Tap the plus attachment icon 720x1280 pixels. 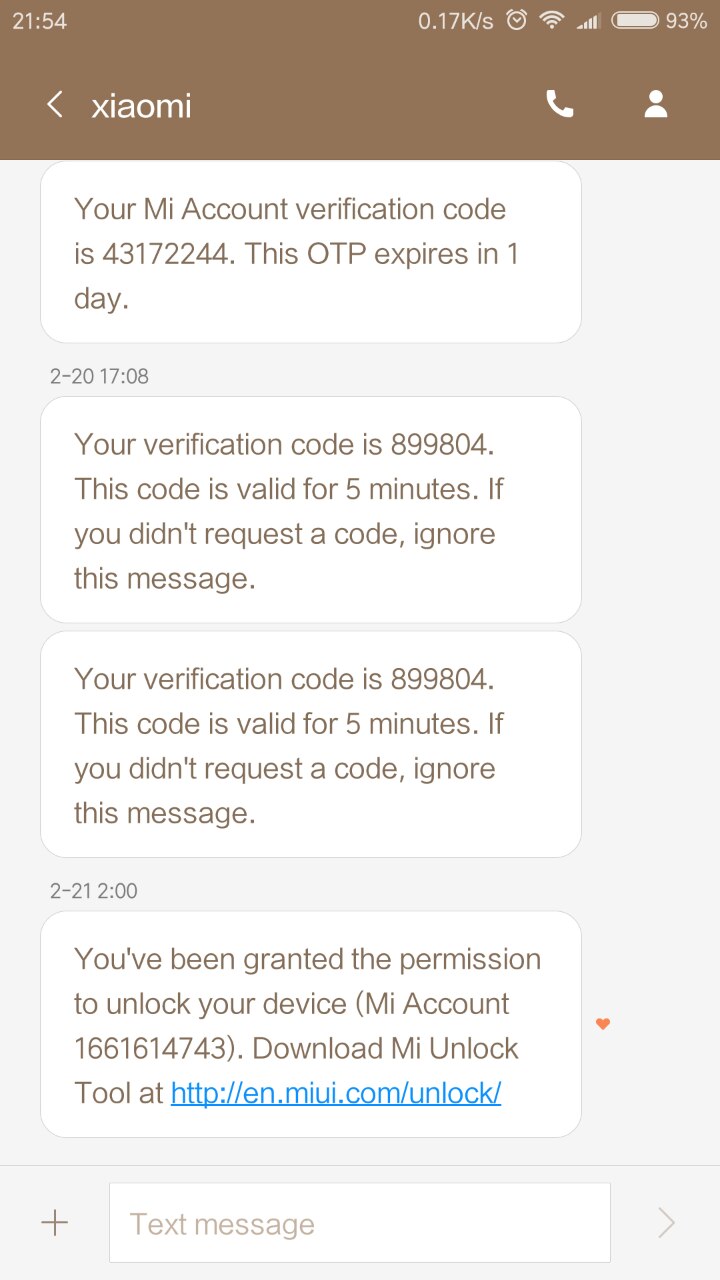pos(54,1222)
